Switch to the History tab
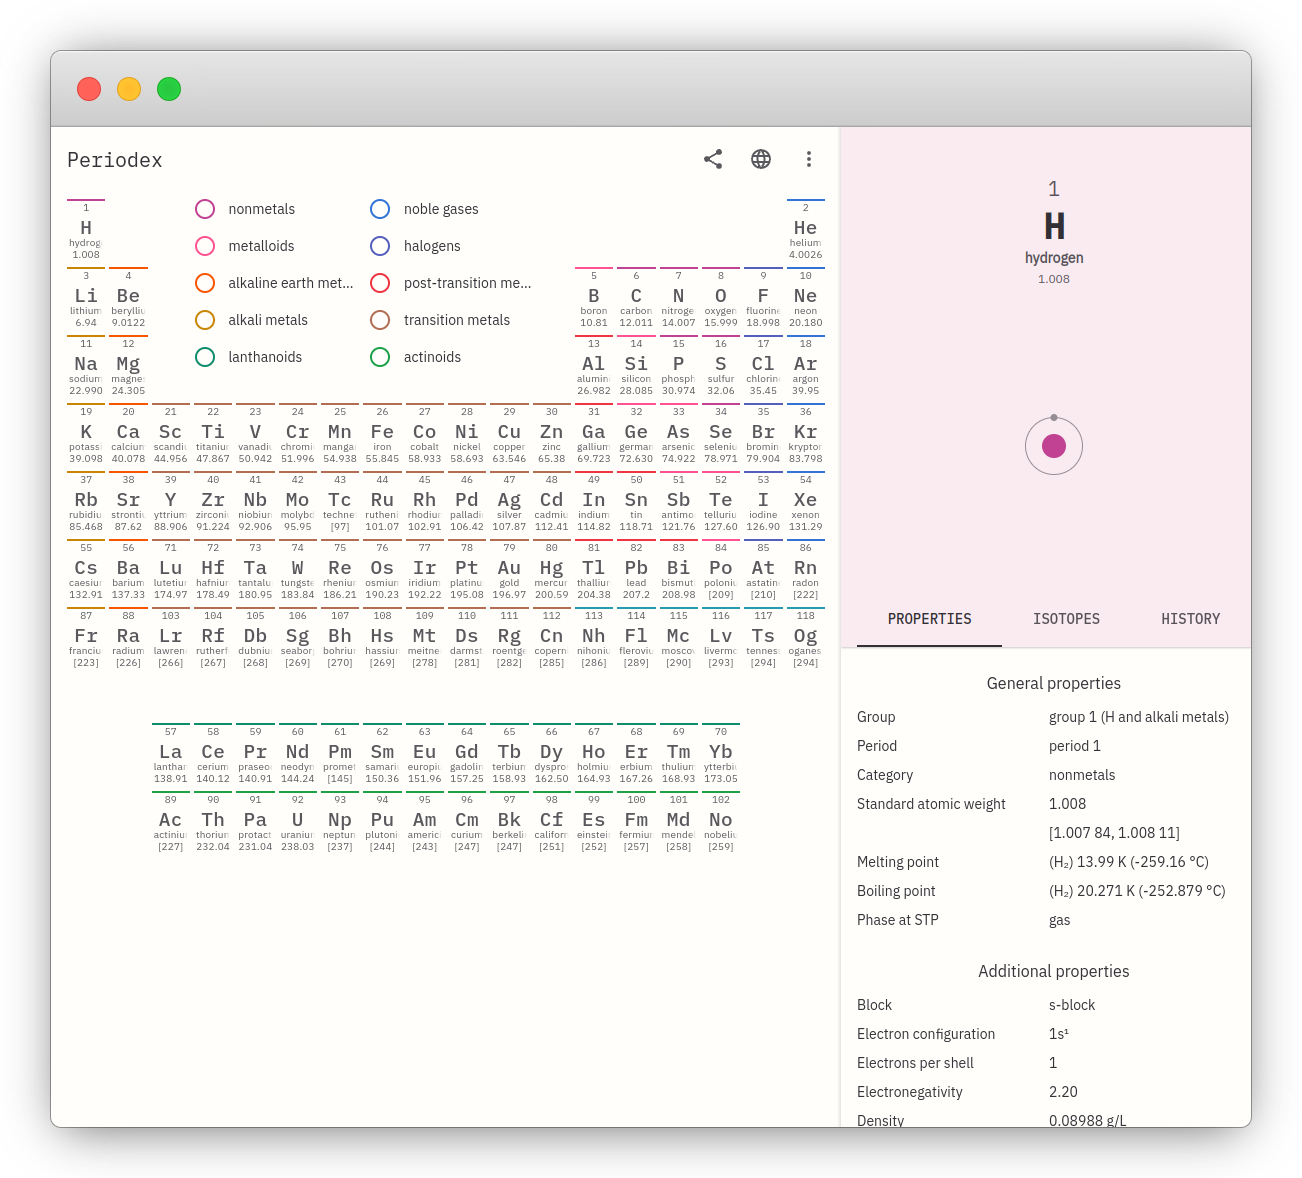The image size is (1302, 1178). tap(1190, 619)
